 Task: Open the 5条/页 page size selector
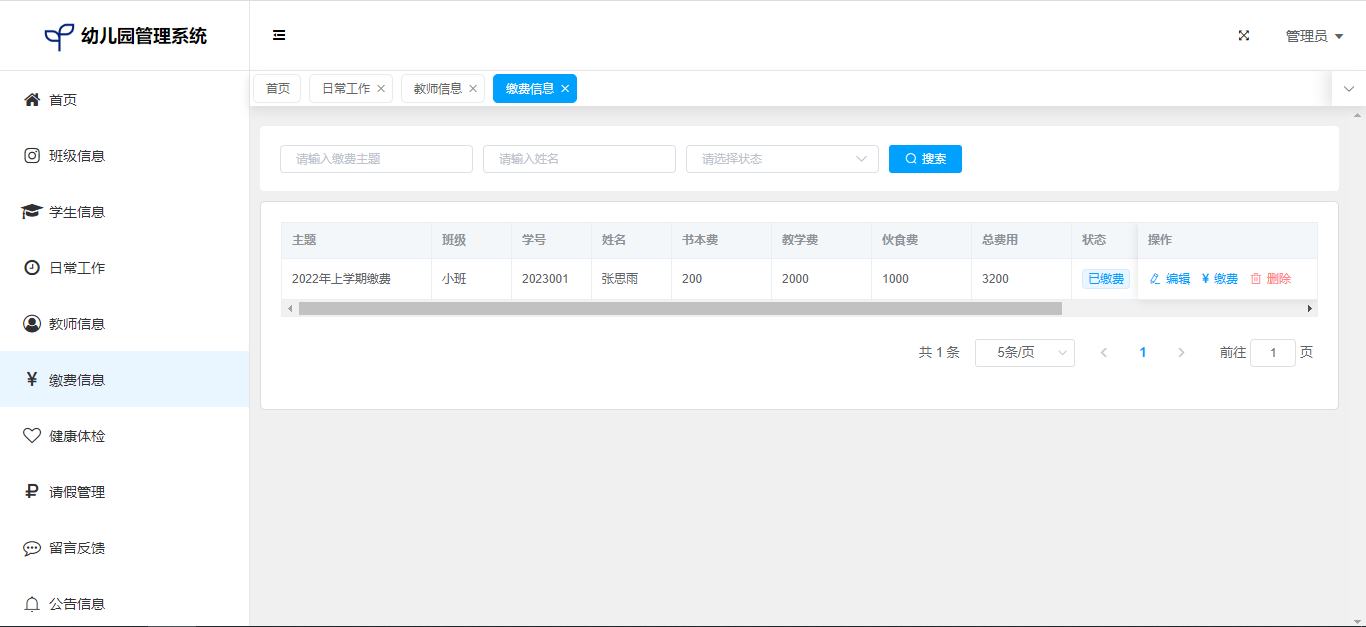pos(1024,353)
